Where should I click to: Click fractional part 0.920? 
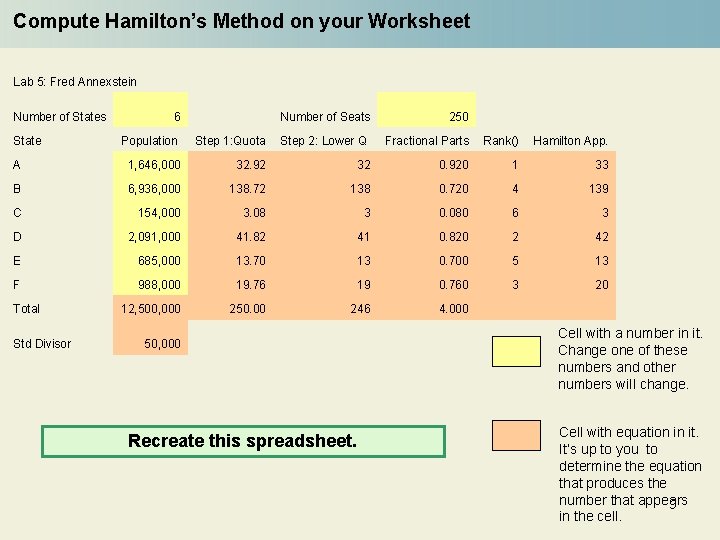coord(454,164)
